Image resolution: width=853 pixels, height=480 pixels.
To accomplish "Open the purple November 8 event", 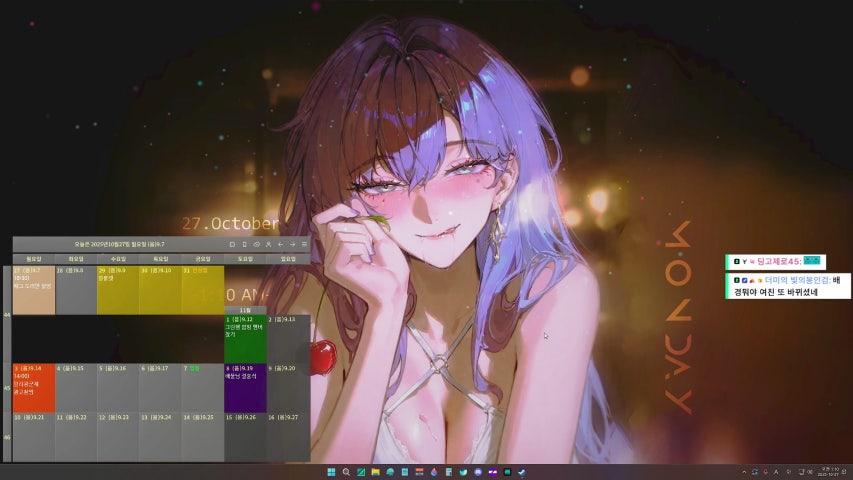I will (x=245, y=388).
